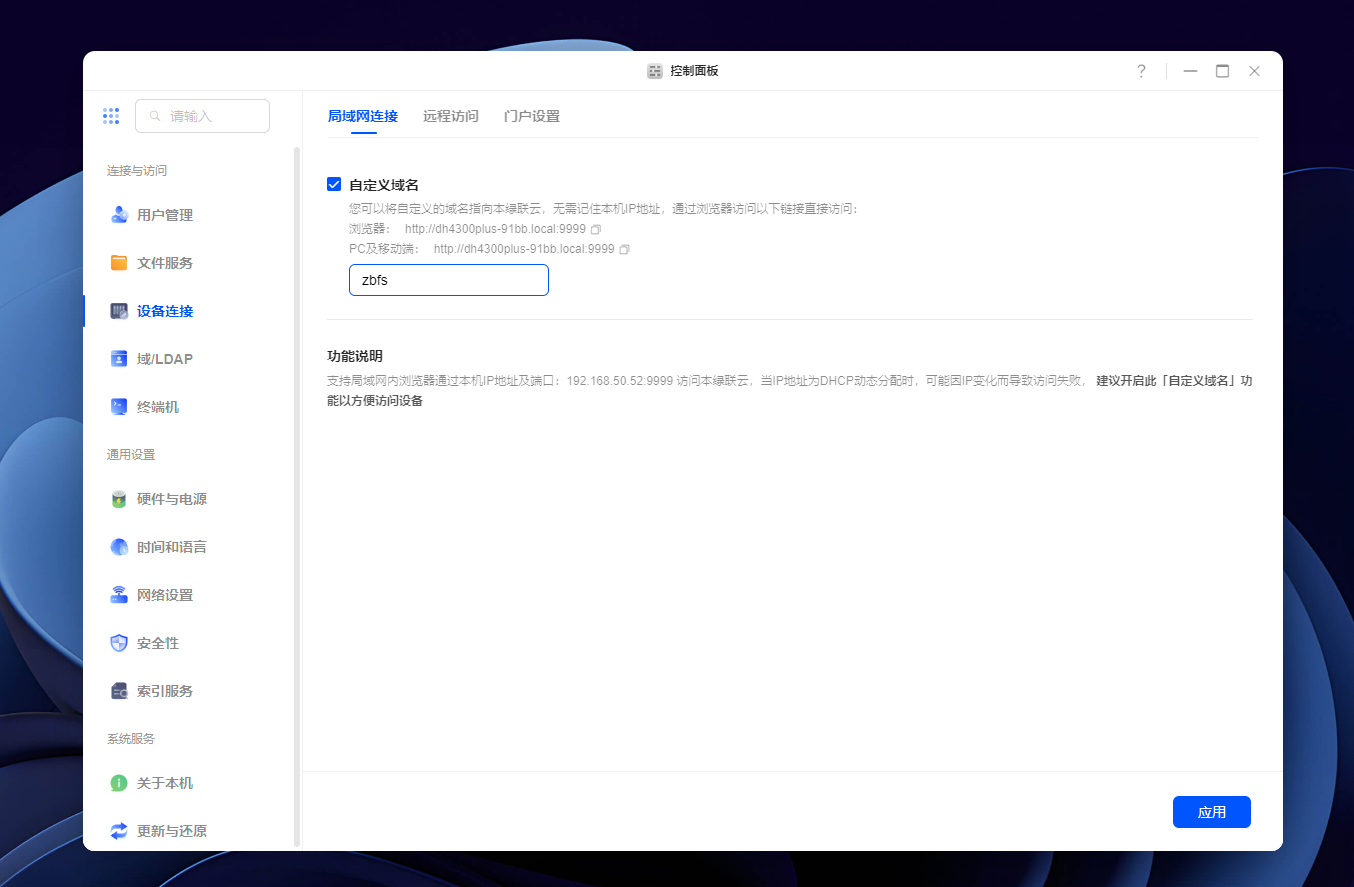Click the 网络设置 network icon
The height and width of the screenshot is (887, 1354).
(119, 595)
